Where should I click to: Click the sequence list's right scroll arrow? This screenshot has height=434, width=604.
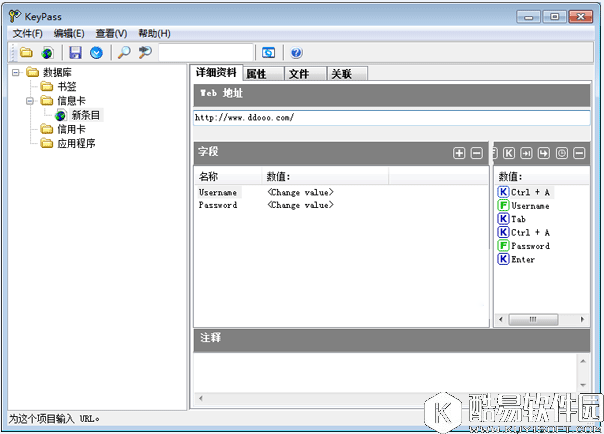click(582, 319)
